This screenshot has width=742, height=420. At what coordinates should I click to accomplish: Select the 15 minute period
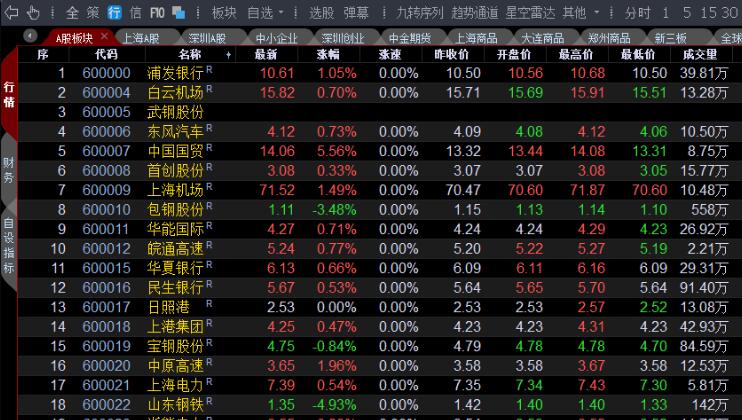(708, 12)
